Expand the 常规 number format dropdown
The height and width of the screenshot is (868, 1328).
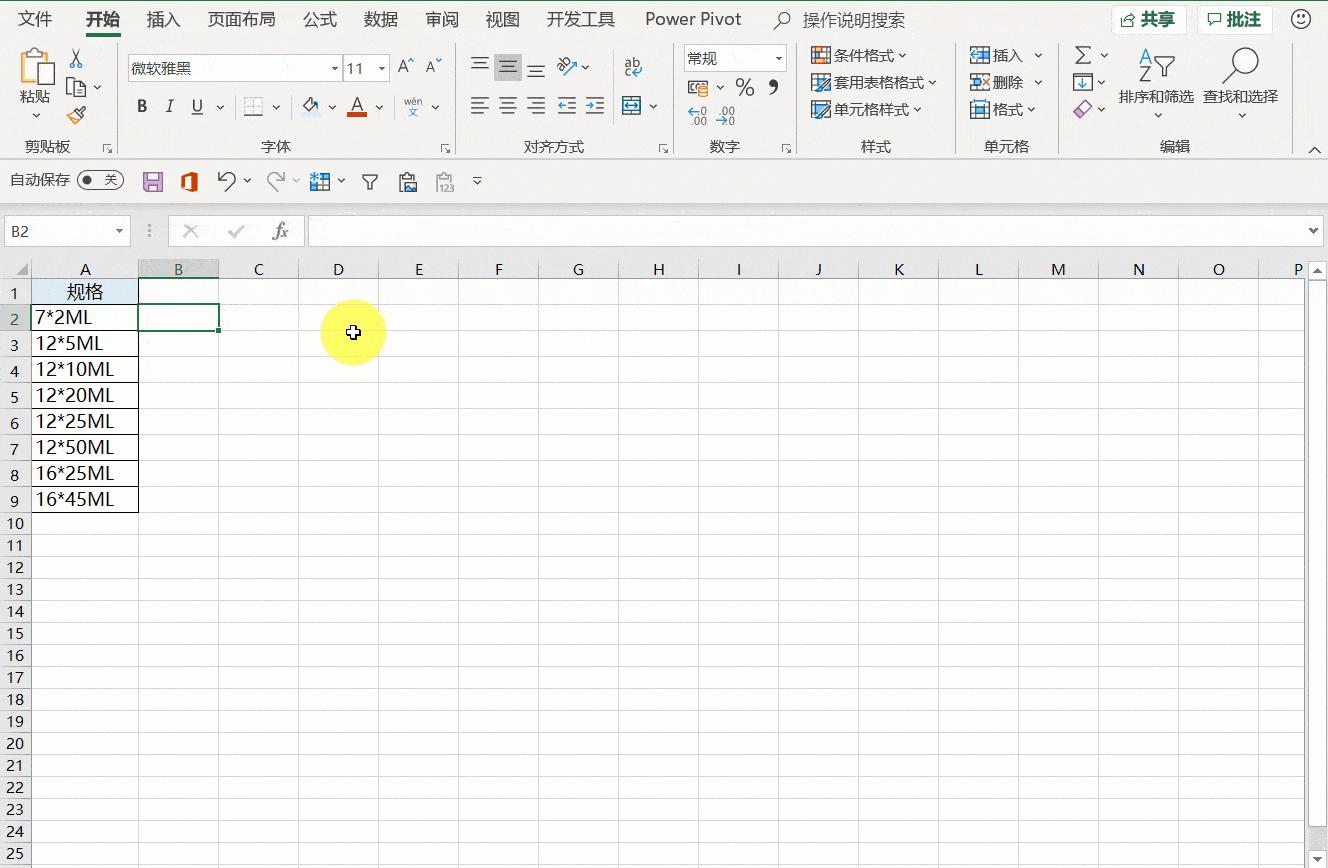point(779,57)
